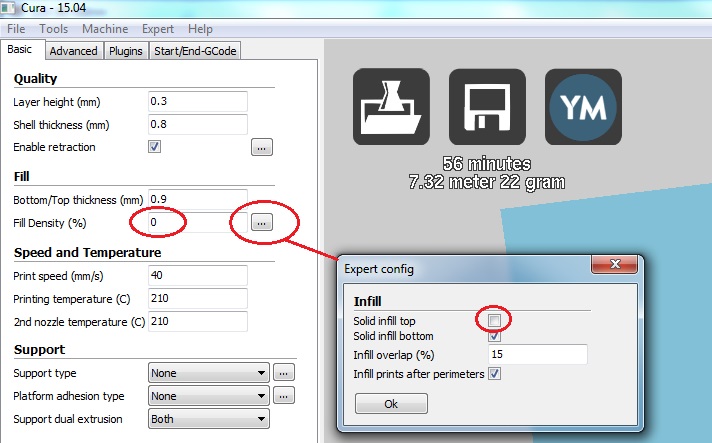712x443 pixels.
Task: Open the Tools menu
Action: [x=54, y=29]
